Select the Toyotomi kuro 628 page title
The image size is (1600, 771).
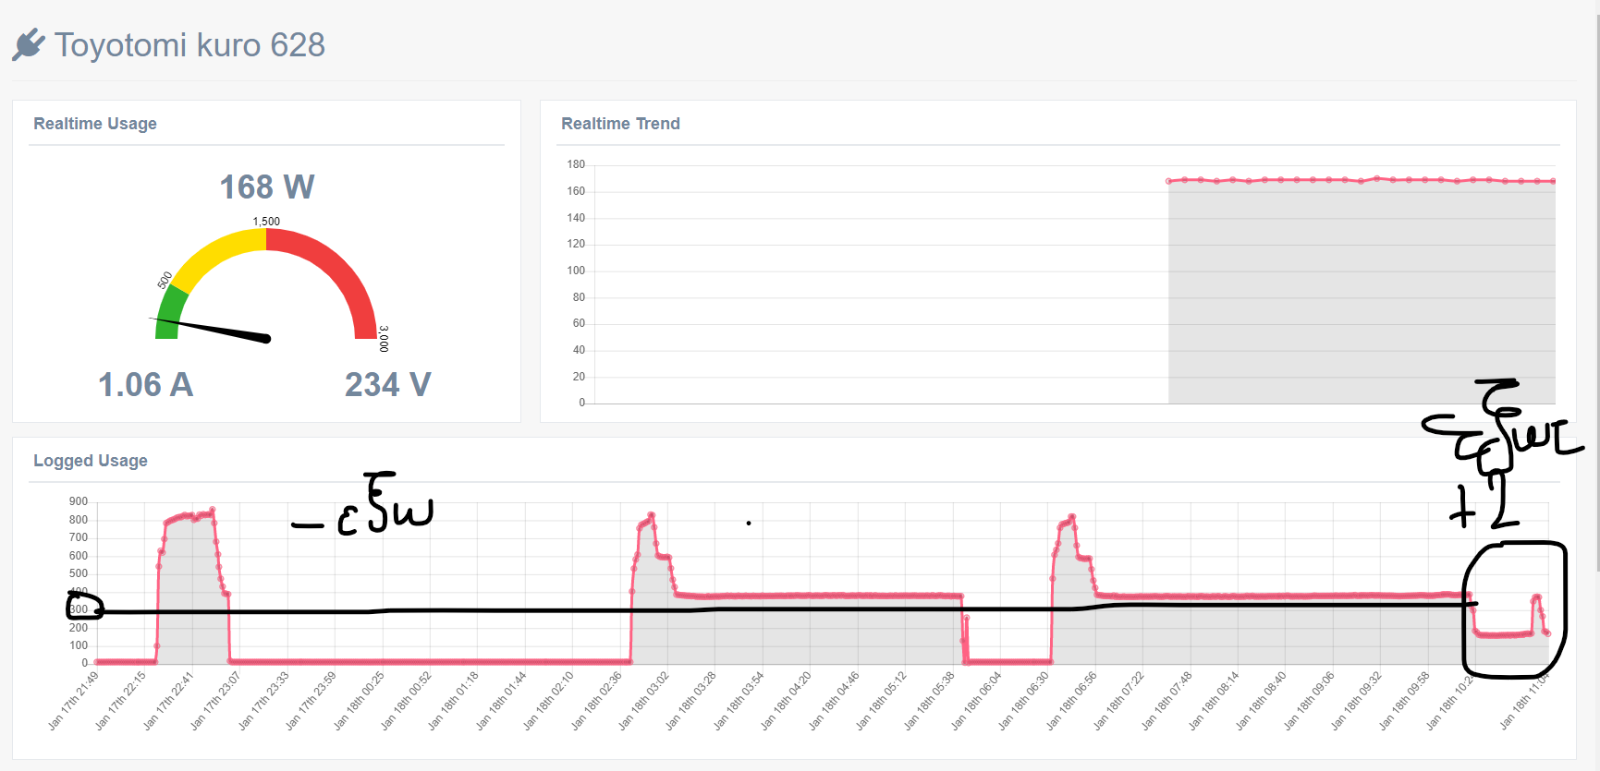click(x=190, y=45)
